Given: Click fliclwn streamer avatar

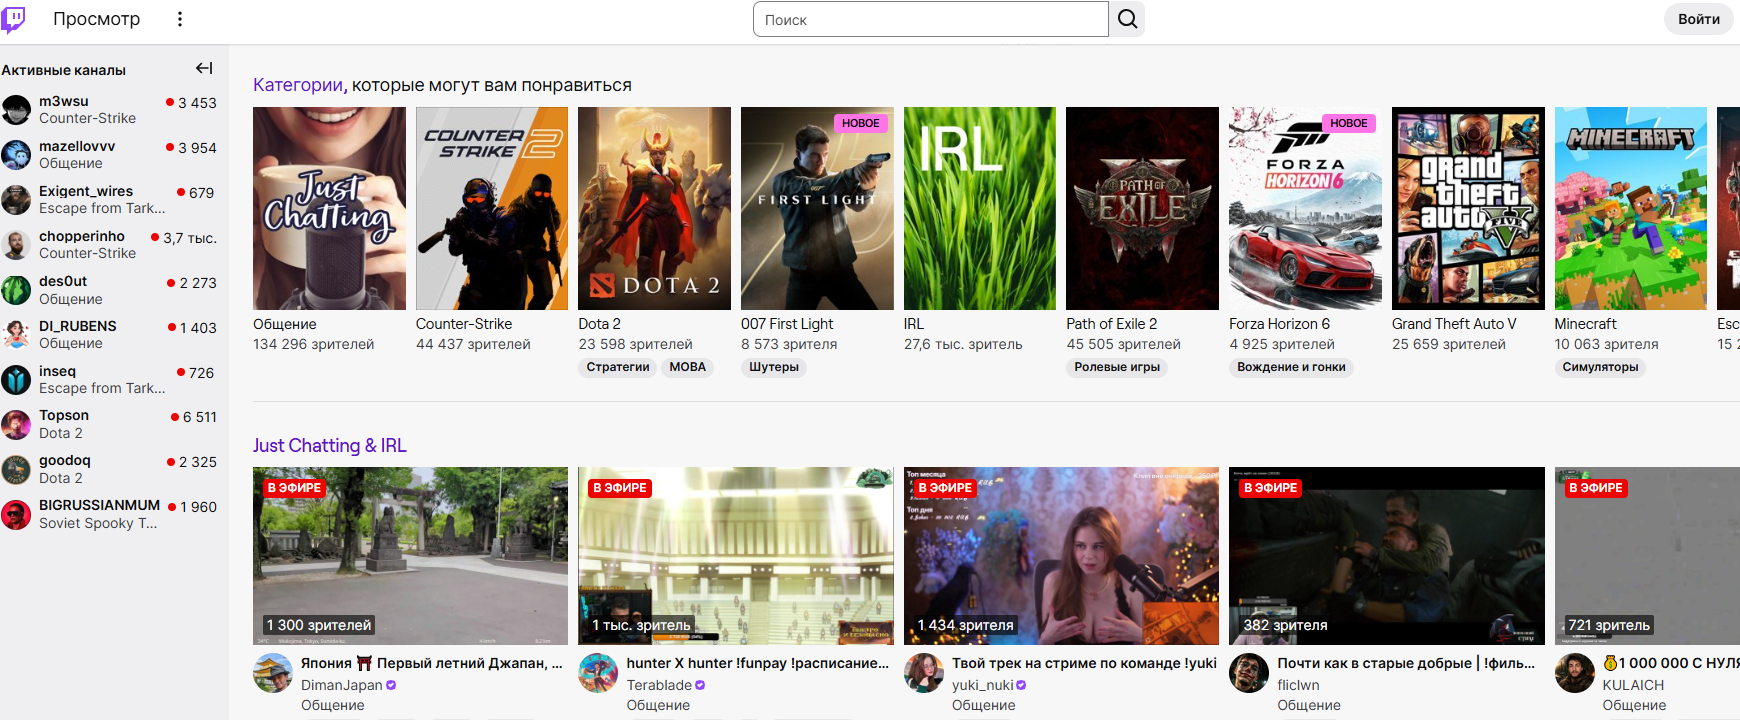Looking at the screenshot, I should click(1249, 673).
